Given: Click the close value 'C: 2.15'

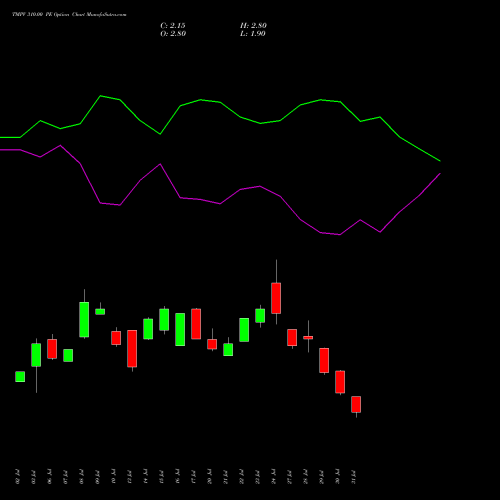Looking at the screenshot, I should pyautogui.click(x=173, y=26).
